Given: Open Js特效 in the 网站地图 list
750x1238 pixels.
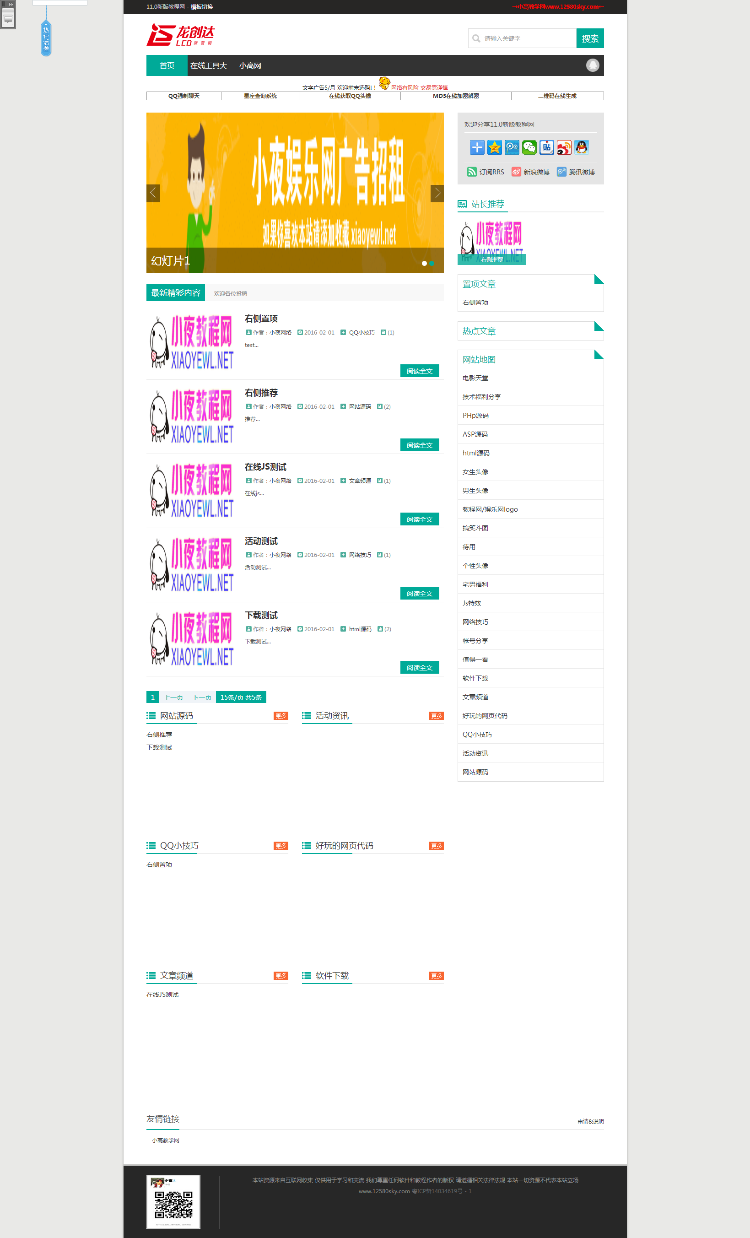Looking at the screenshot, I should (x=472, y=603).
